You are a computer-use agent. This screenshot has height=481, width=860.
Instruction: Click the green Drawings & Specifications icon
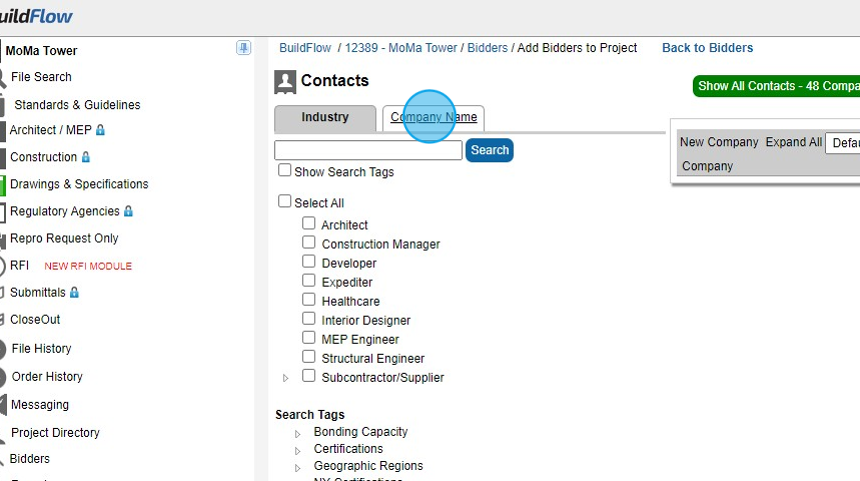point(2,185)
